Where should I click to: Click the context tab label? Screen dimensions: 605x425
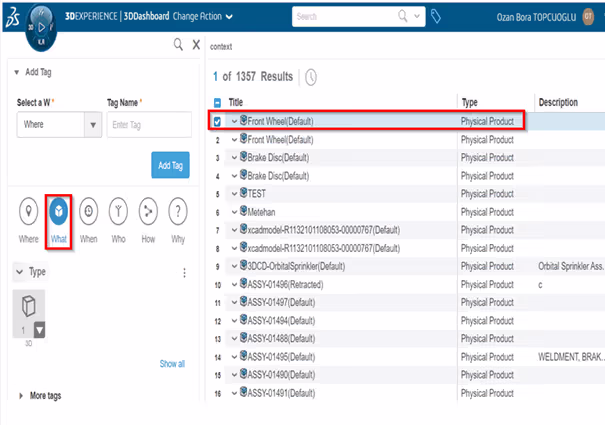[x=221, y=47]
